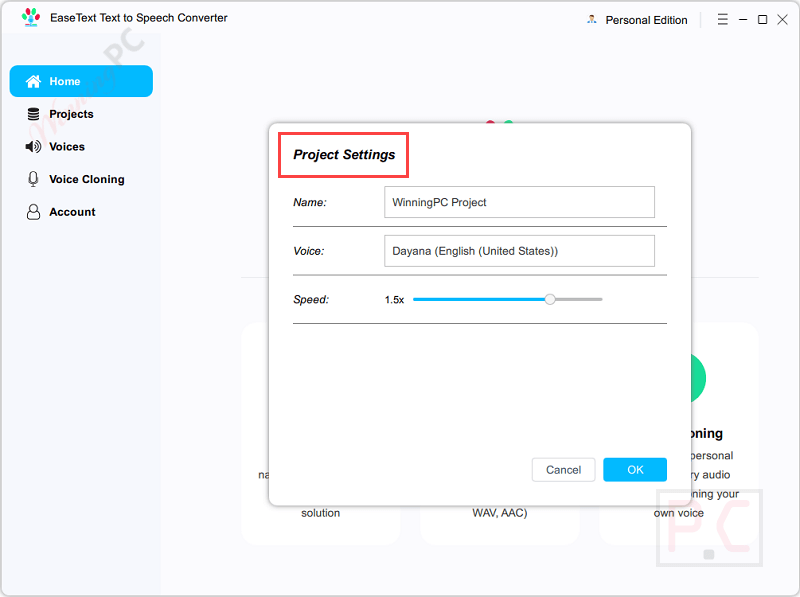Click the EaseText Text to Speech Converter title
The image size is (800, 597).
pyautogui.click(x=139, y=18)
